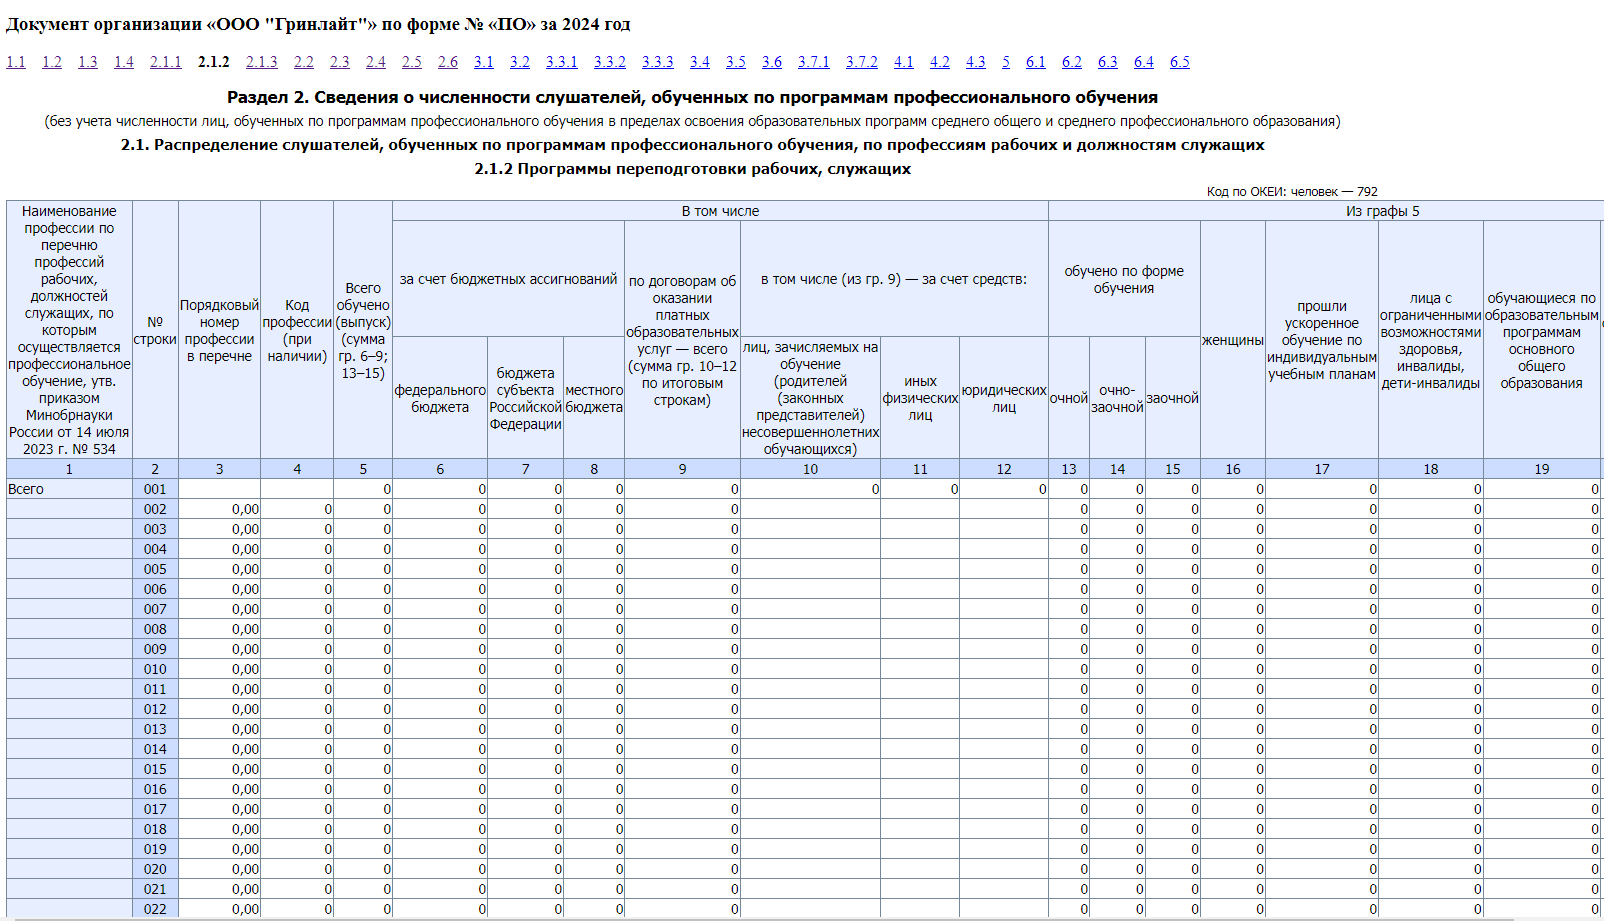The width and height of the screenshot is (1604, 921).
Task: Navigate to section 3.7.1
Action: pos(814,62)
